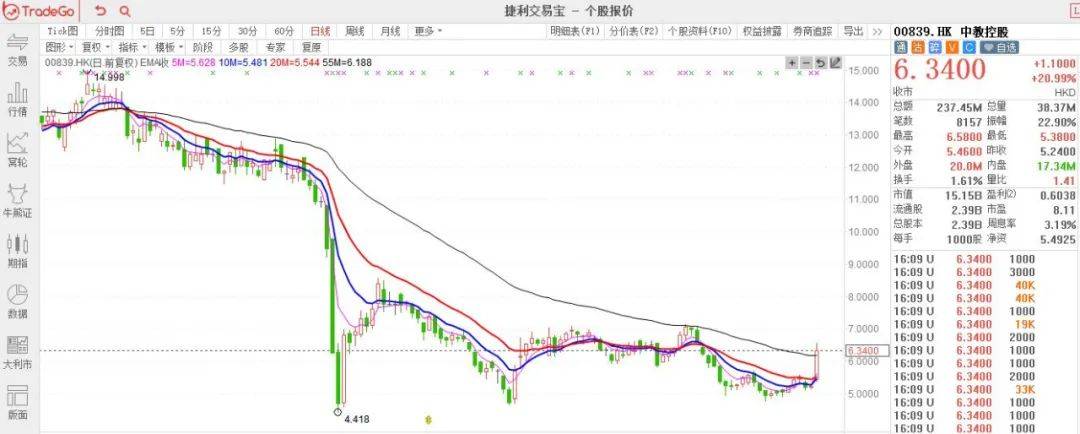This screenshot has height=434, width=1080.
Task: Click the 专家 expert button
Action: coord(275,47)
